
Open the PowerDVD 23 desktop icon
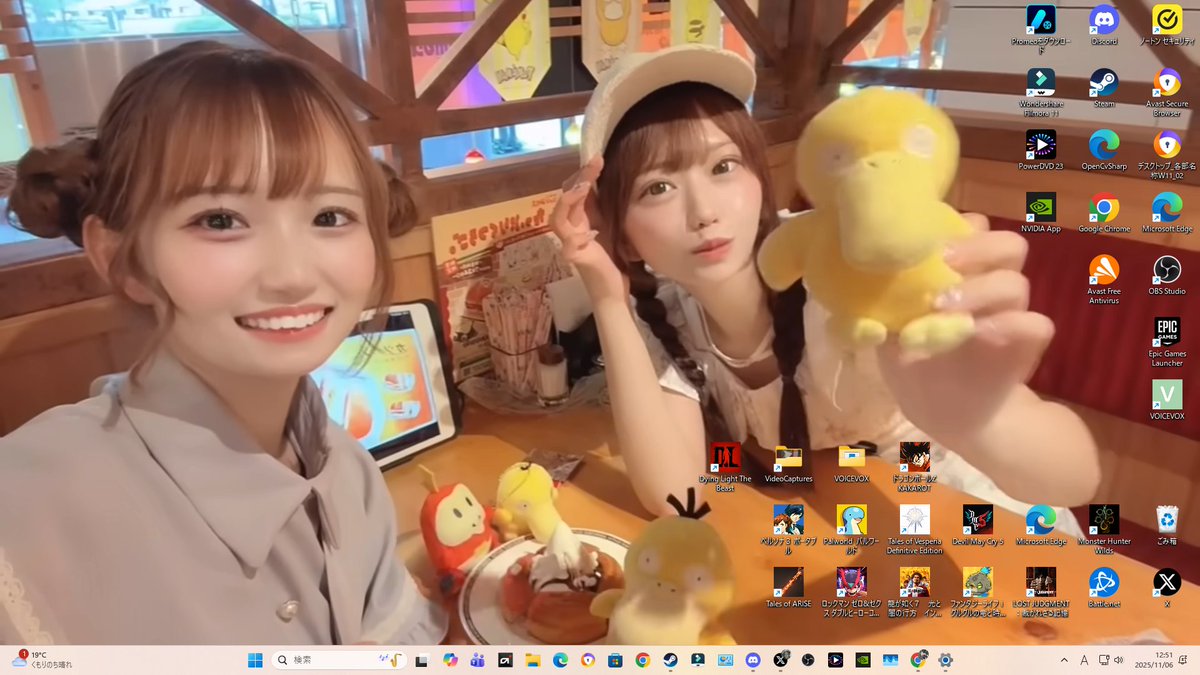pos(1041,150)
